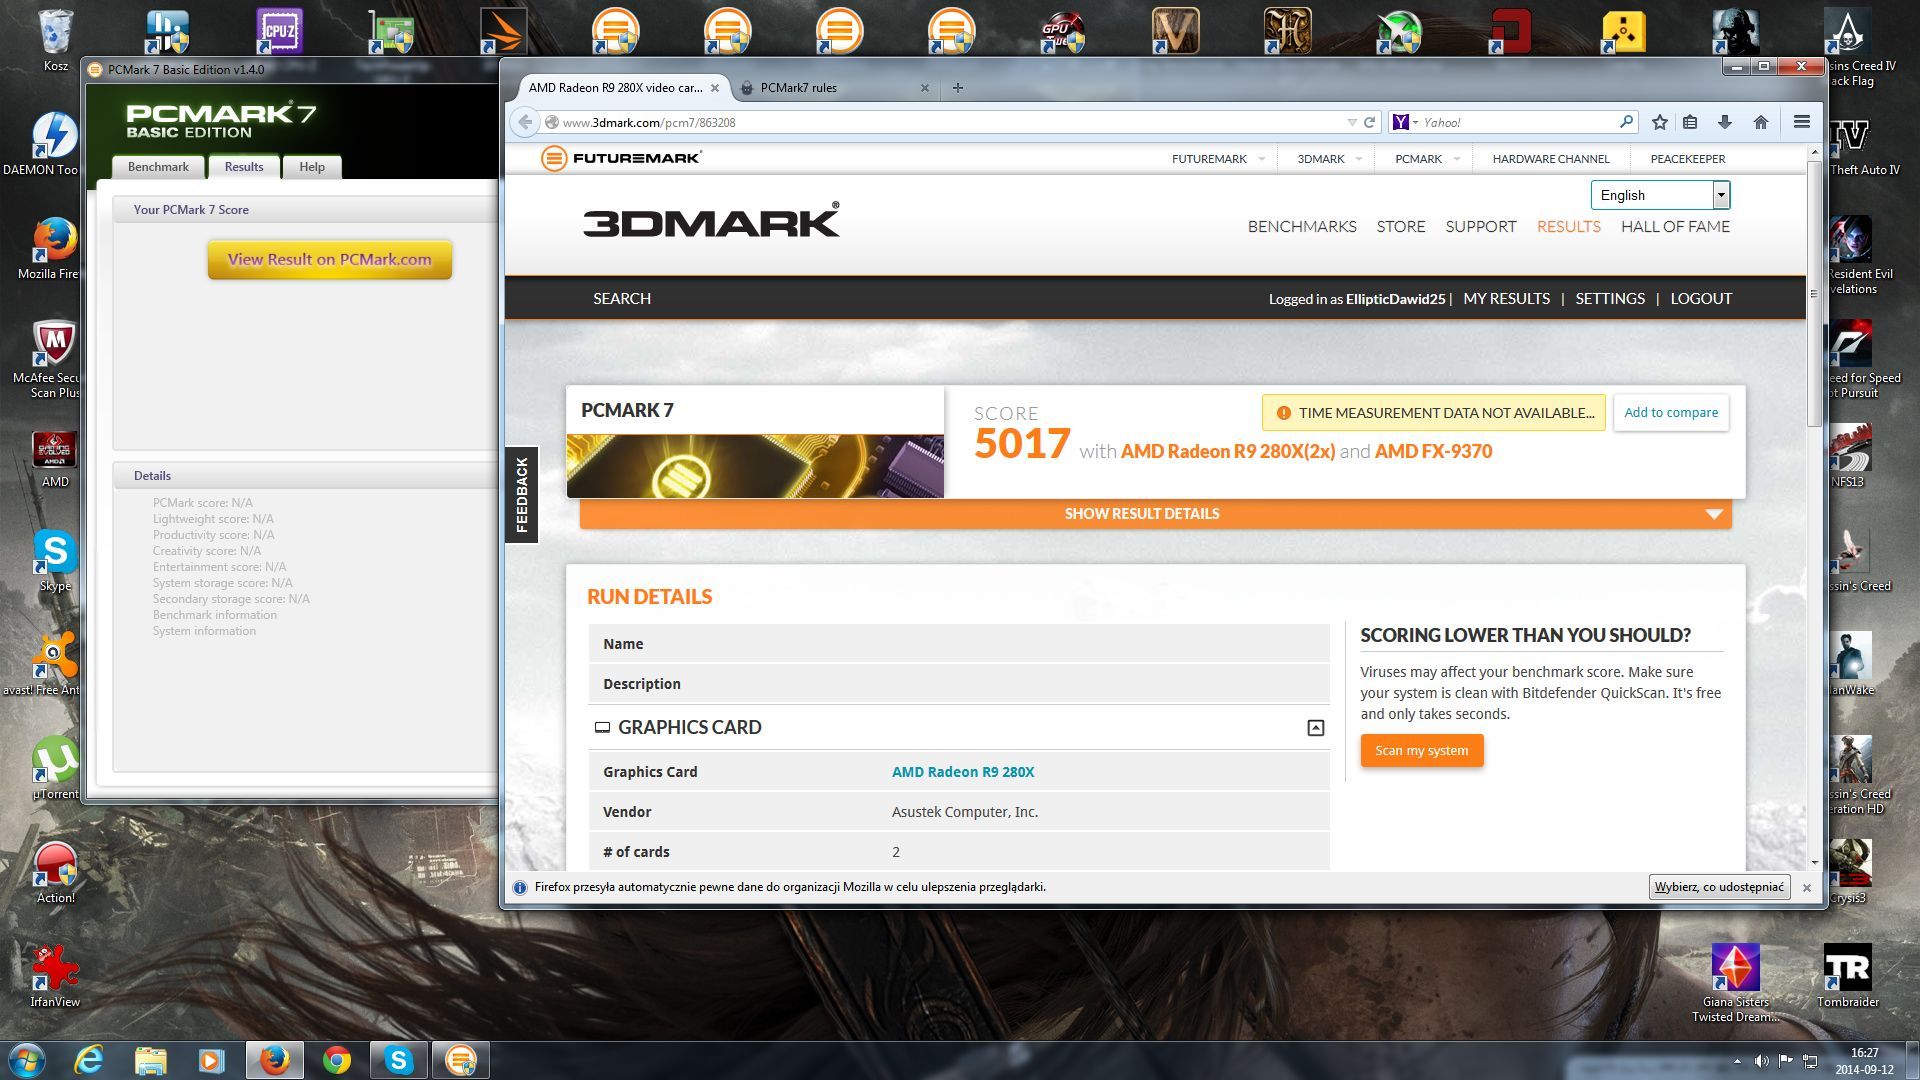Open Yahoo search engine selector dropdown
Viewport: 1920px width, 1080px height.
pyautogui.click(x=1405, y=122)
